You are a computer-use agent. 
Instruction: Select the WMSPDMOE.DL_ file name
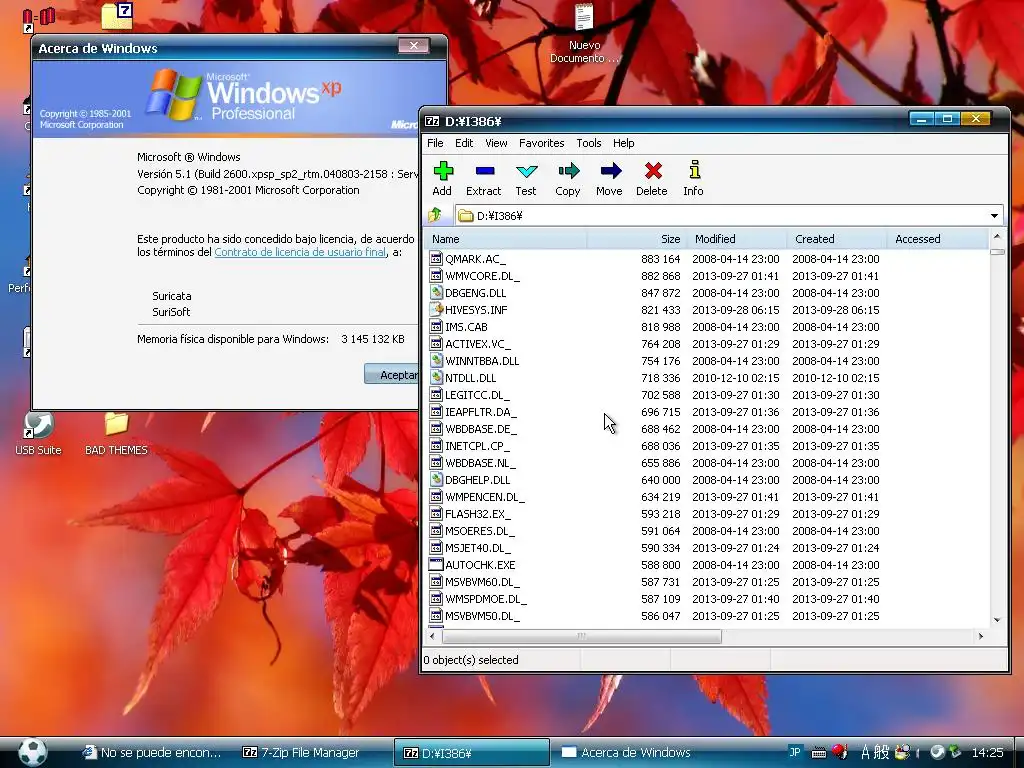486,598
